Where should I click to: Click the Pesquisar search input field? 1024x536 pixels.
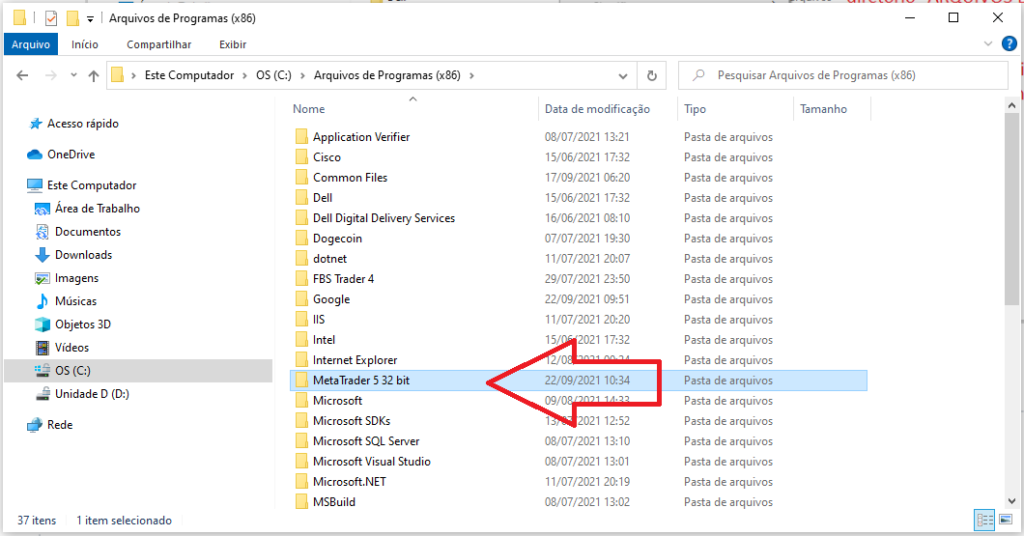850,75
